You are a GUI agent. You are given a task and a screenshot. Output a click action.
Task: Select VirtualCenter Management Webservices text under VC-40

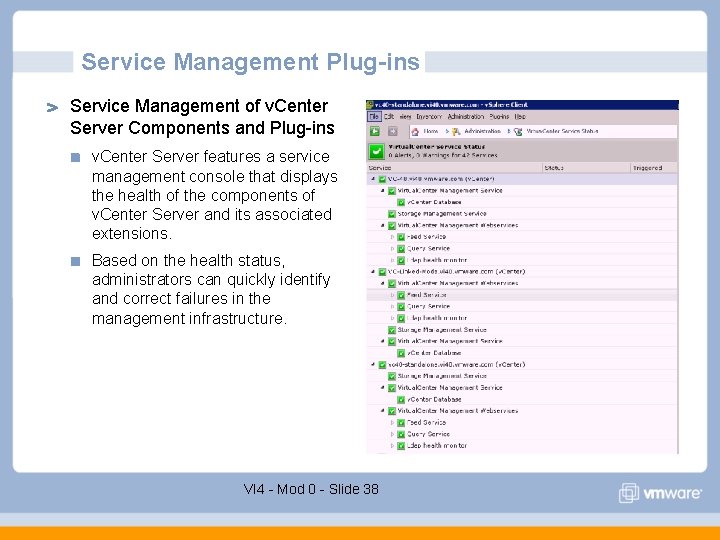coord(458,225)
